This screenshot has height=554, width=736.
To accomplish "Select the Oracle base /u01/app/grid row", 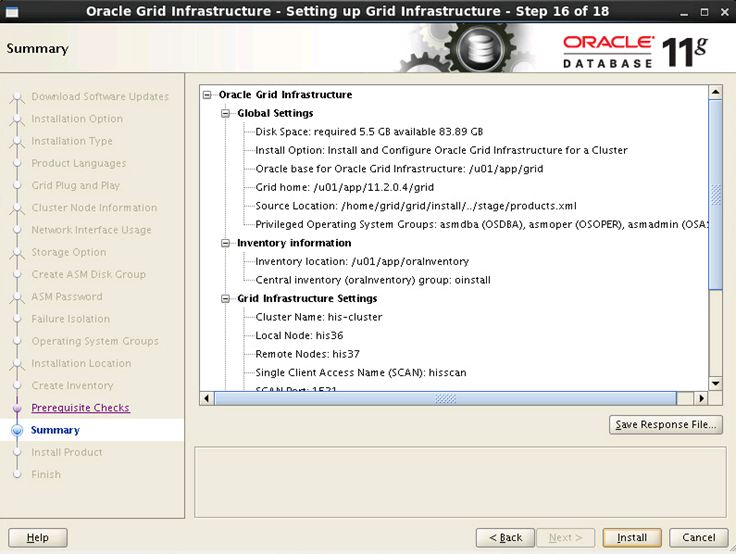I will (399, 169).
